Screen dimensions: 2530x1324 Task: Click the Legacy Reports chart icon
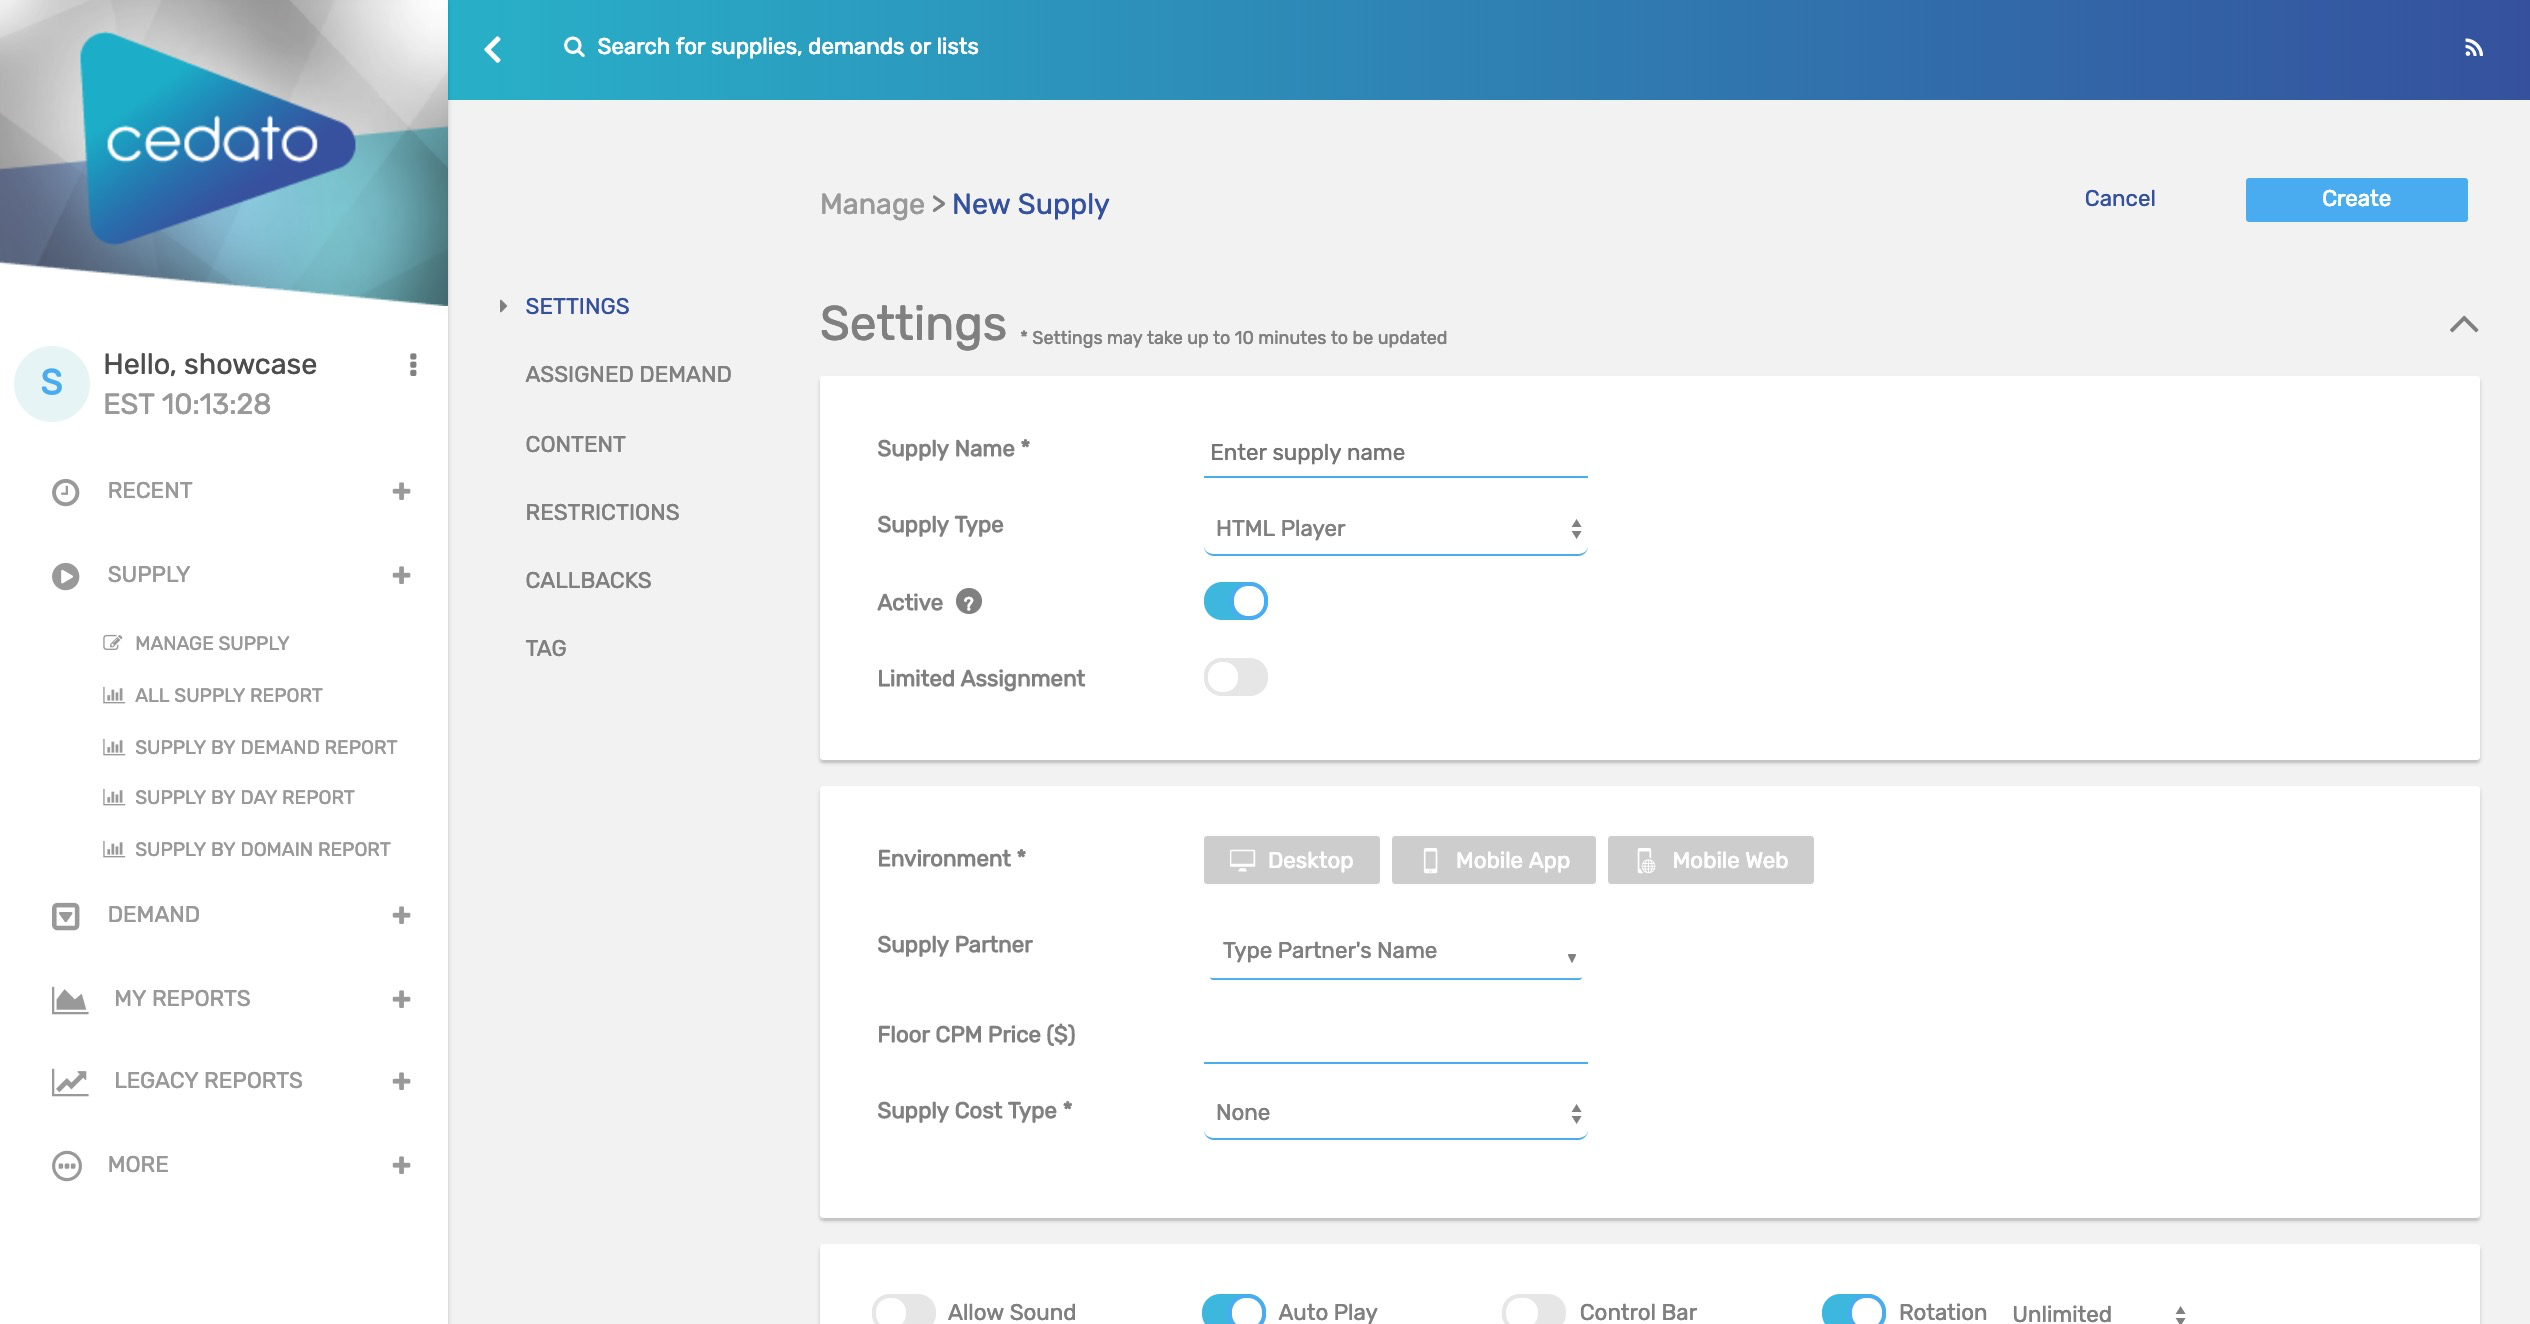coord(70,1081)
